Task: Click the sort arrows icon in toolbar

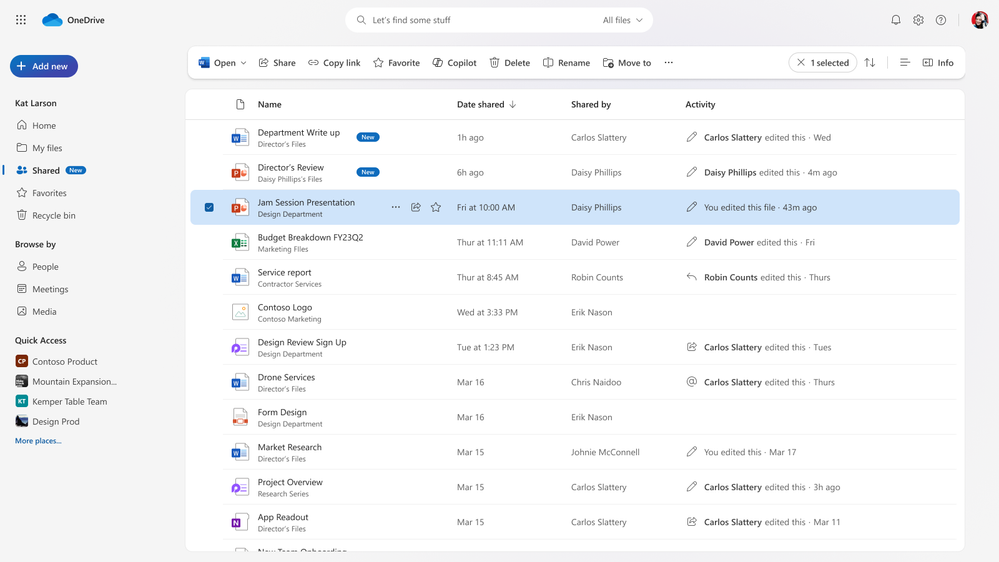Action: pos(870,63)
